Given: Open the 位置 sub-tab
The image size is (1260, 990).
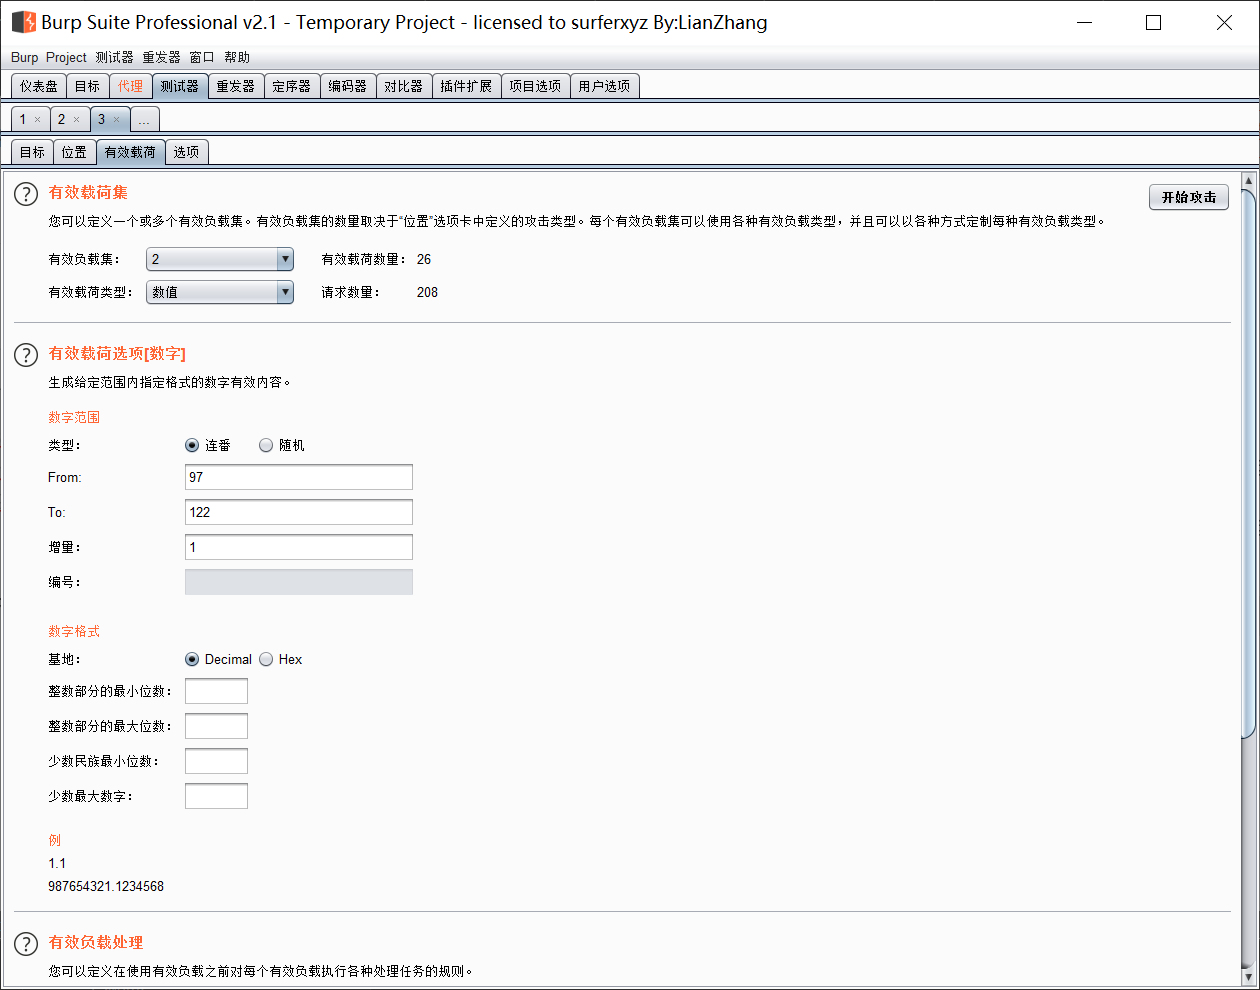Looking at the screenshot, I should 74,153.
